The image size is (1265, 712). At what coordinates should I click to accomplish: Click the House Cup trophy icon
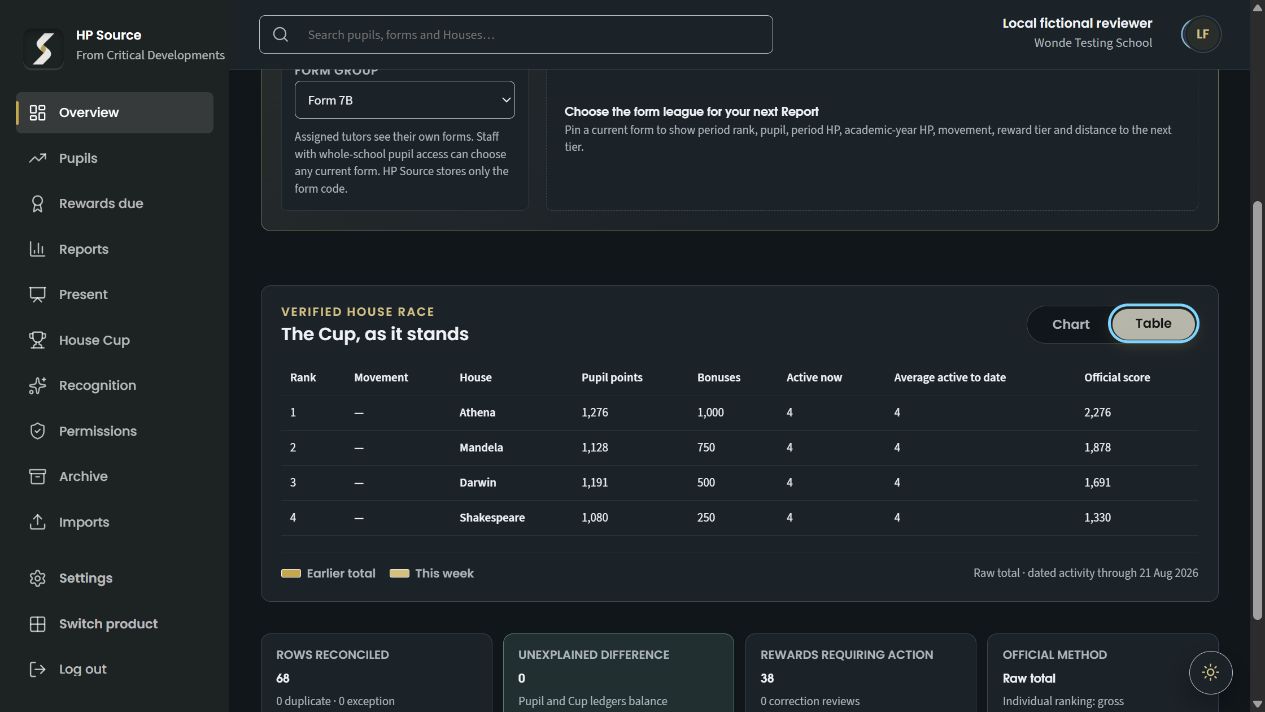(38, 340)
